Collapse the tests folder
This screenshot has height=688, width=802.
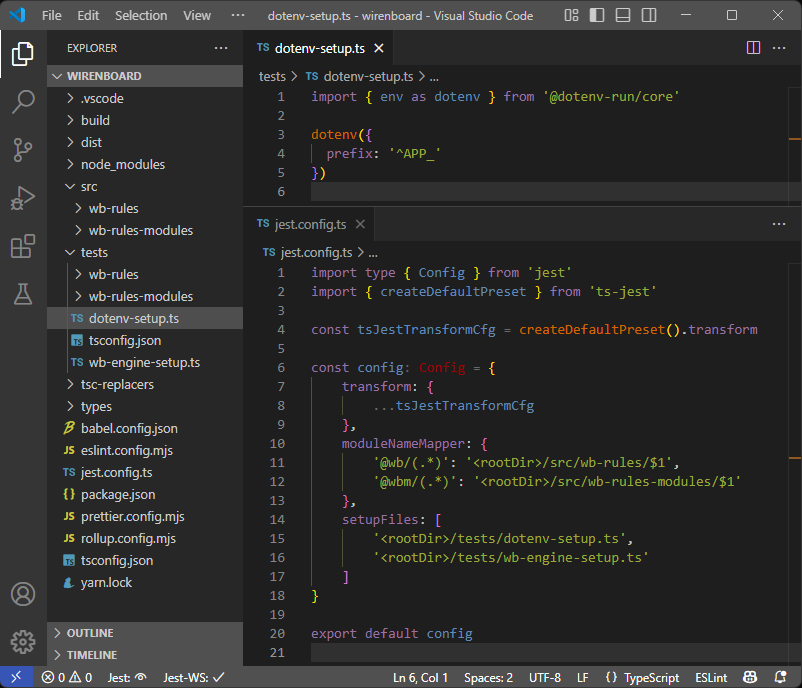[x=94, y=252]
